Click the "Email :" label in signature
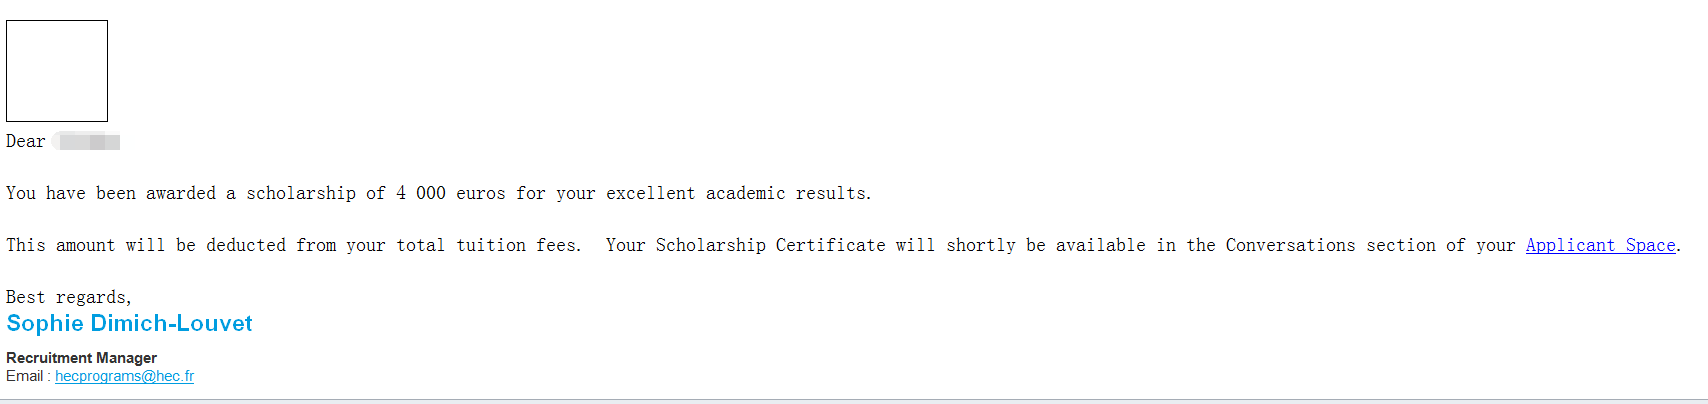The width and height of the screenshot is (1708, 404). 28,376
